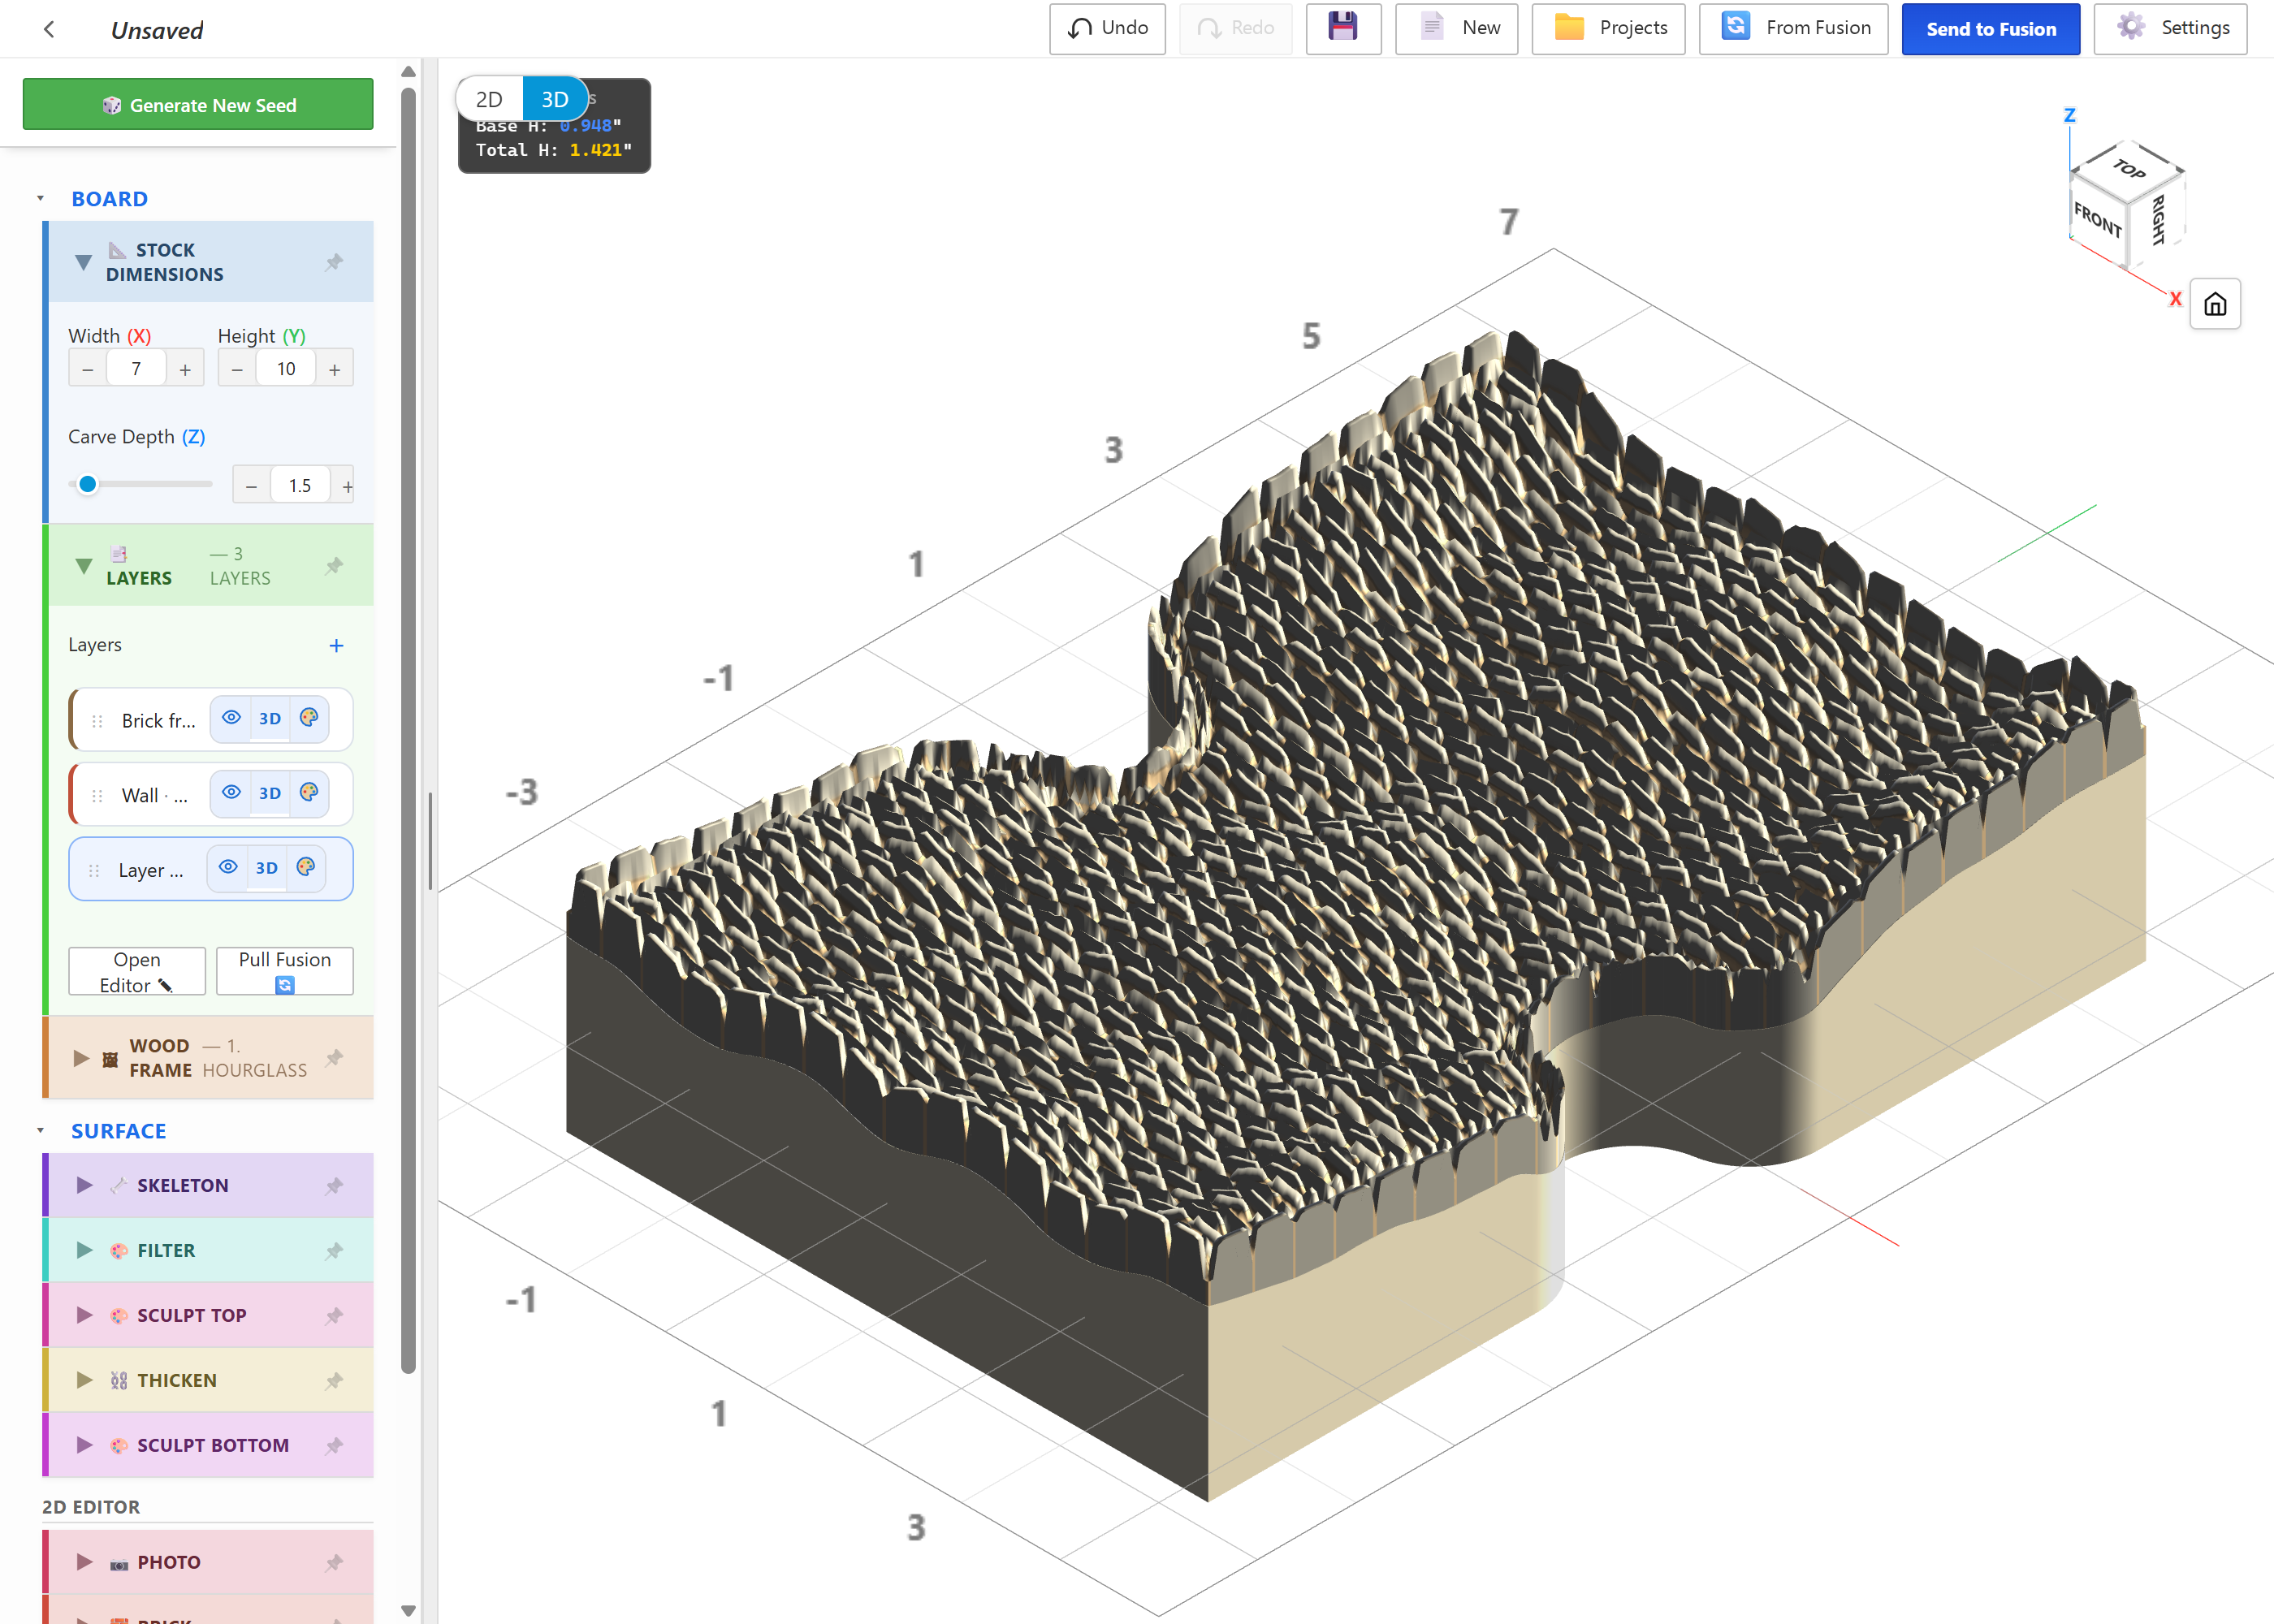The image size is (2274, 1624).
Task: Open Settings from the top bar
Action: [2170, 28]
